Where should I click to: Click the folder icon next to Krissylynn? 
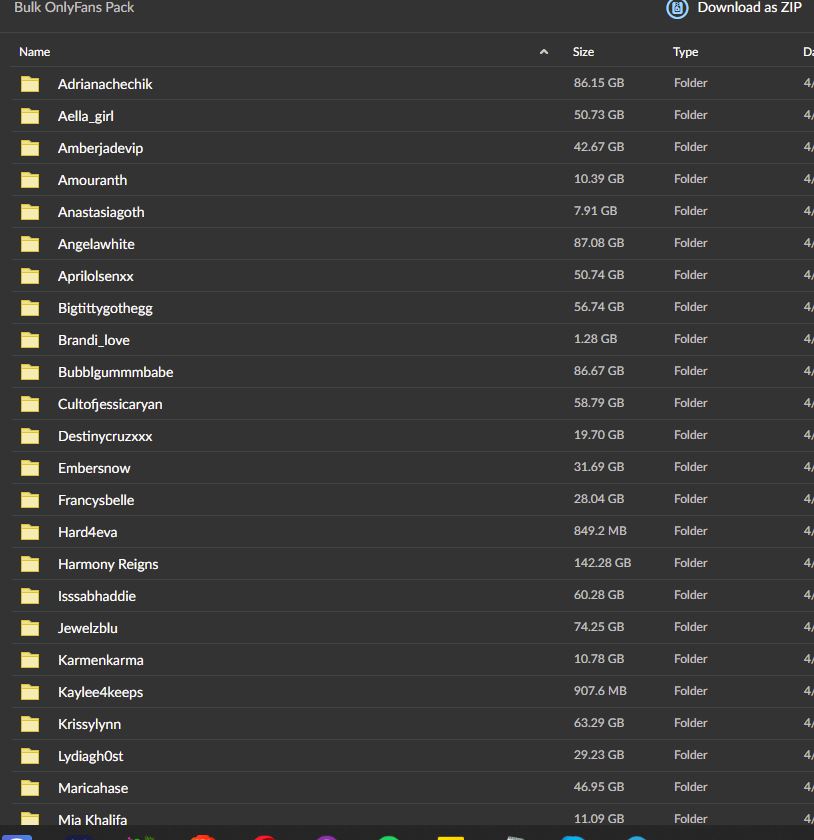(x=30, y=724)
